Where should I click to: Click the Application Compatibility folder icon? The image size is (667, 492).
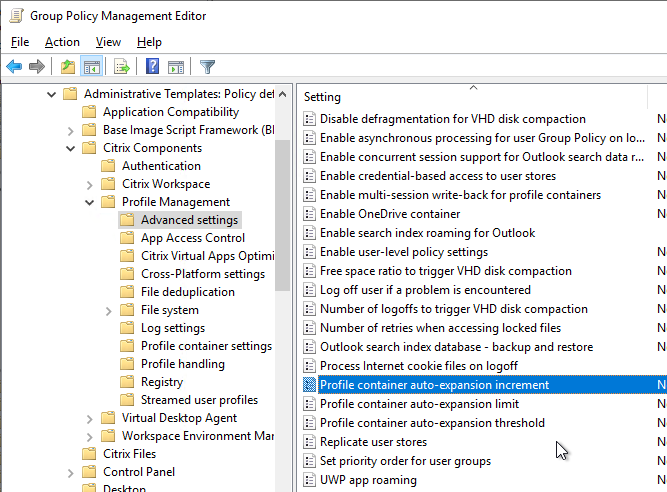(89, 112)
